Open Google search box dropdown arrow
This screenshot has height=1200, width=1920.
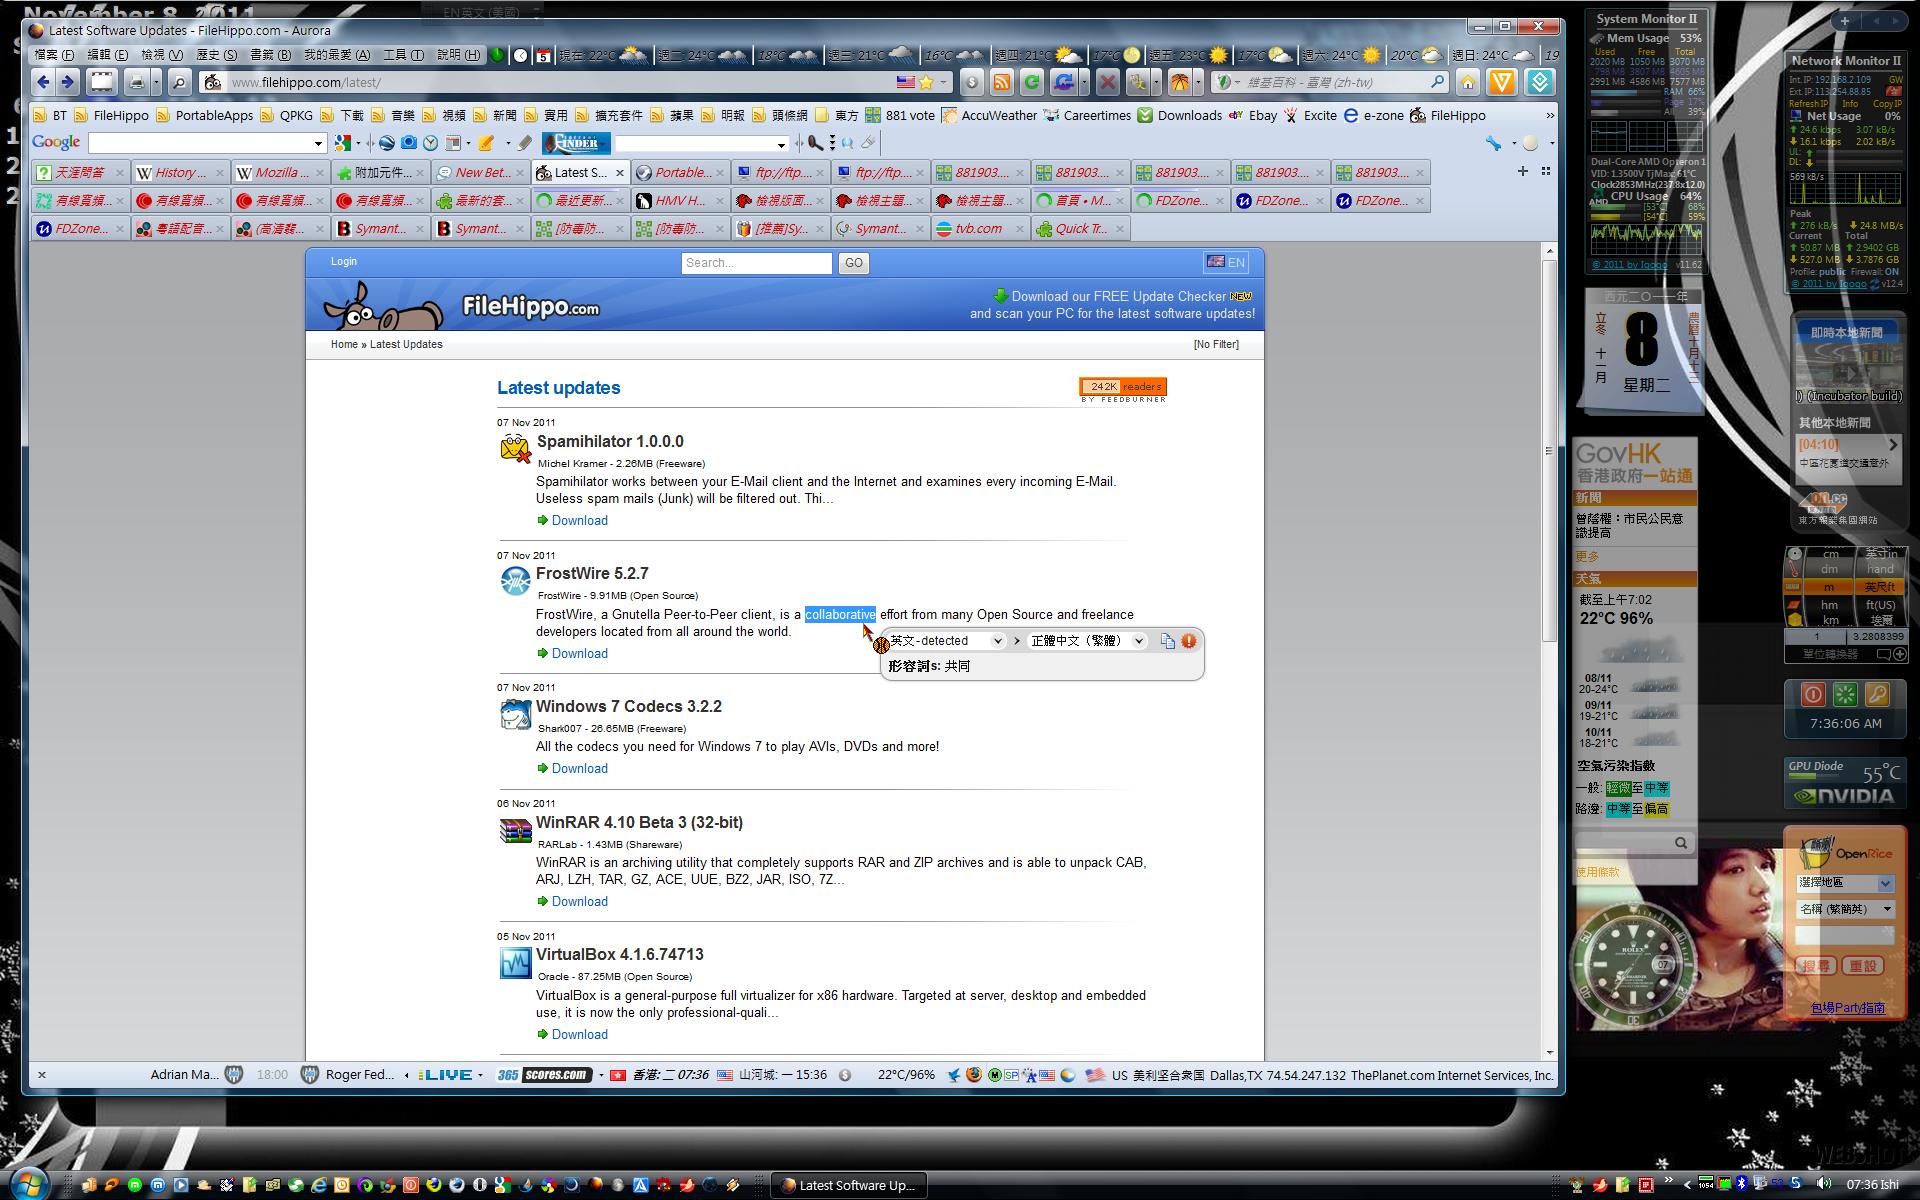tap(318, 143)
